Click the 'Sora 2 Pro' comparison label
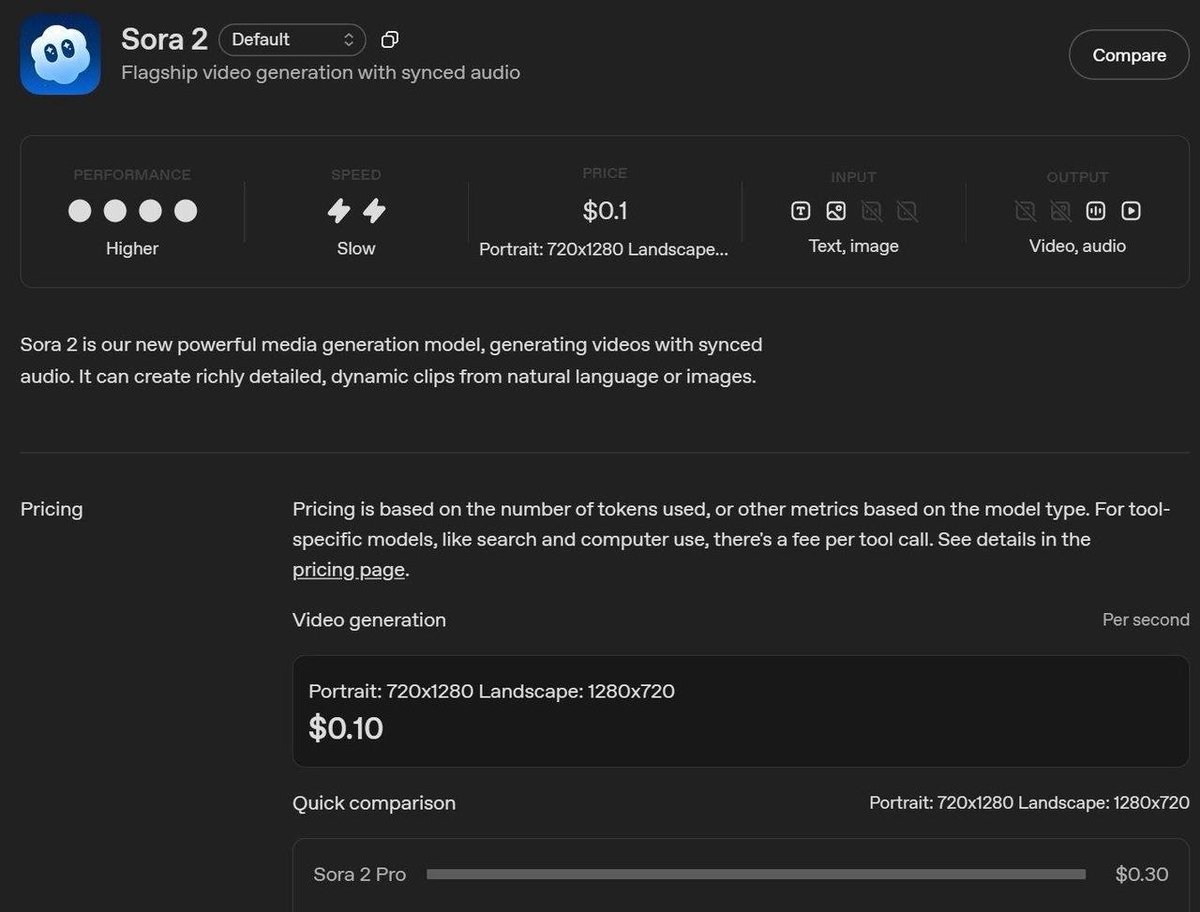 (x=360, y=874)
